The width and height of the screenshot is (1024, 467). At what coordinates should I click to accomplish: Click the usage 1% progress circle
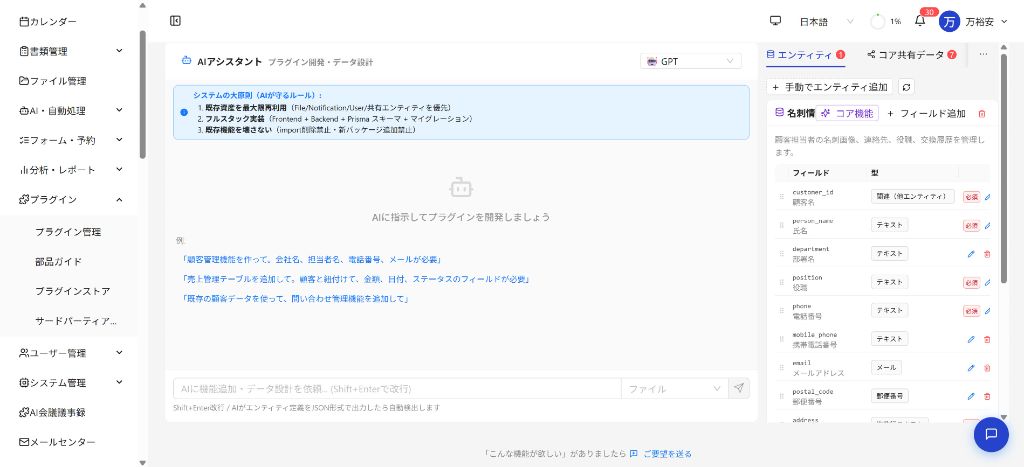point(878,22)
